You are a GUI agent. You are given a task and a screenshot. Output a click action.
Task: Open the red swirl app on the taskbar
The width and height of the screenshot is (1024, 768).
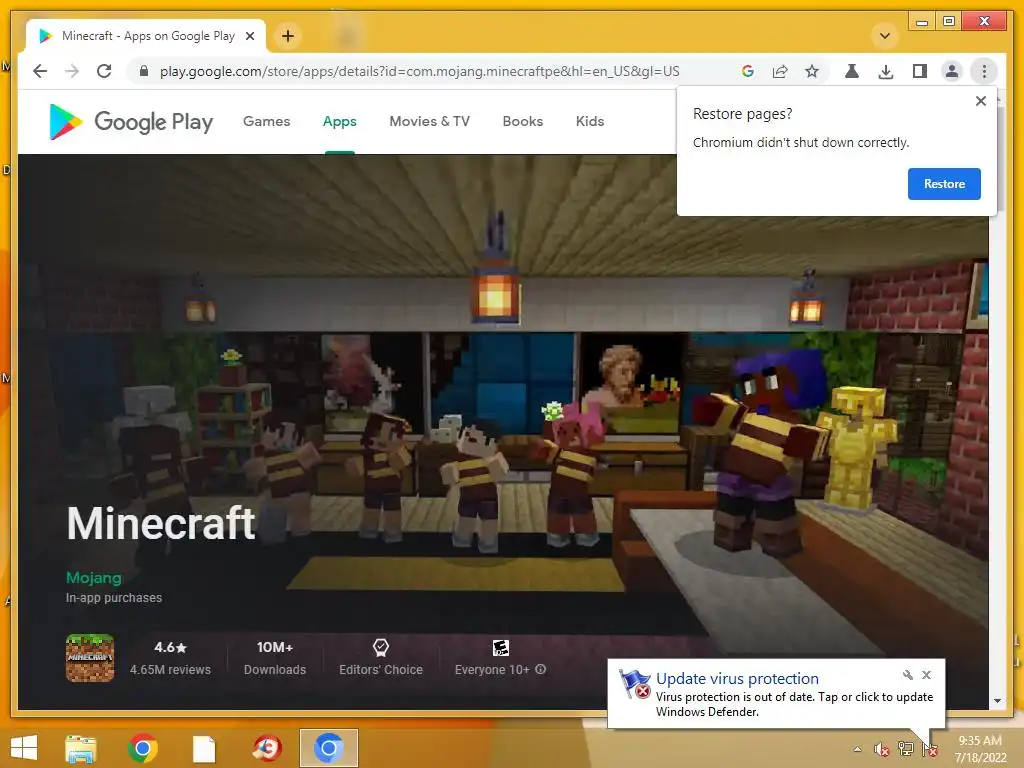(x=266, y=748)
